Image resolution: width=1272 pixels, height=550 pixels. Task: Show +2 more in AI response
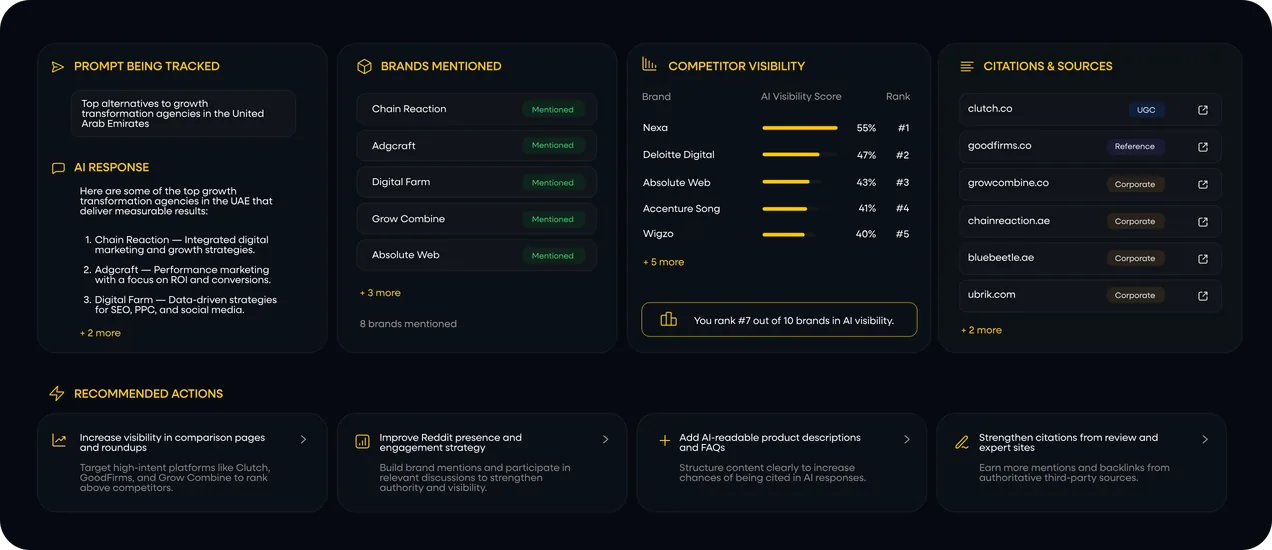coord(100,333)
